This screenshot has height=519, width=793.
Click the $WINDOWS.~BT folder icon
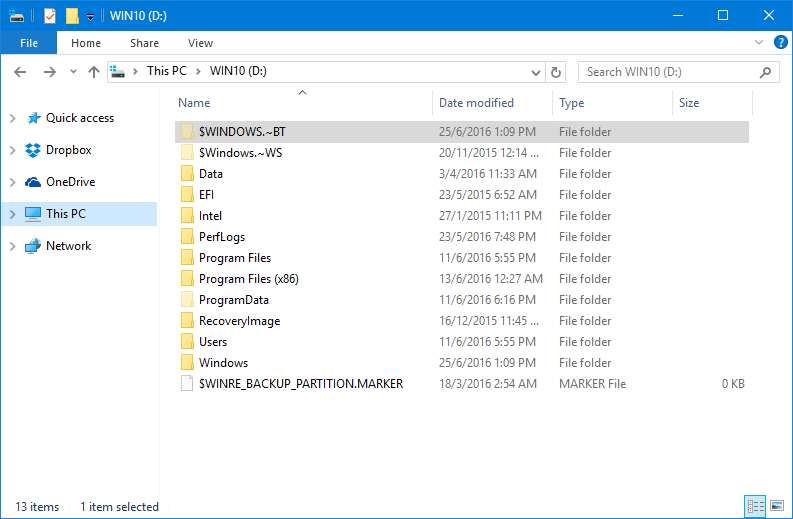(187, 132)
